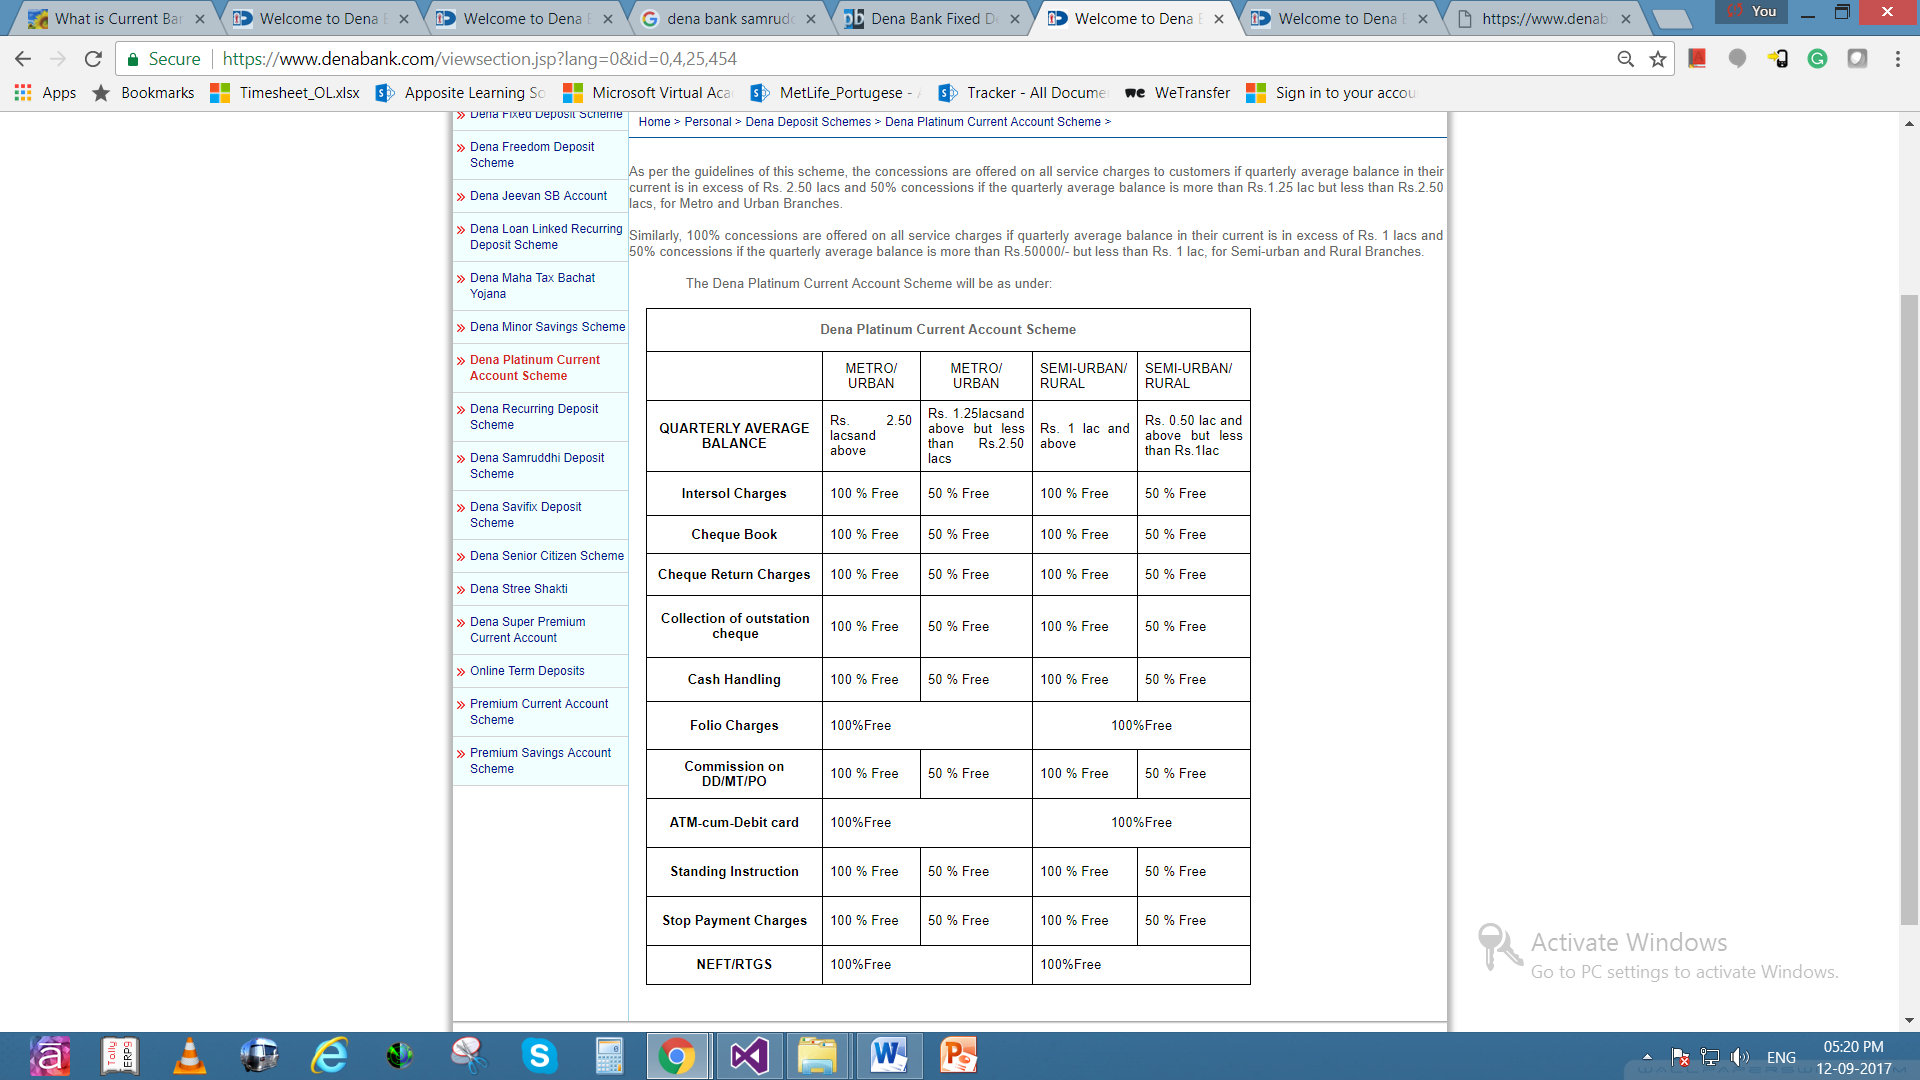Show hidden tray icons arrow

[1647, 1057]
